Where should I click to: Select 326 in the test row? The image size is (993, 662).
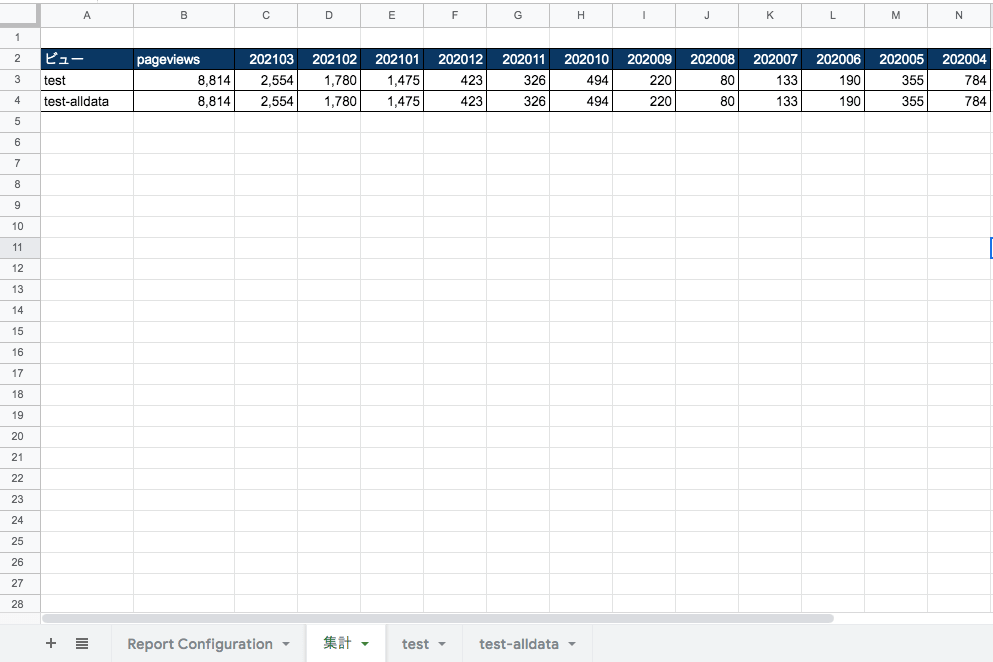coord(518,80)
